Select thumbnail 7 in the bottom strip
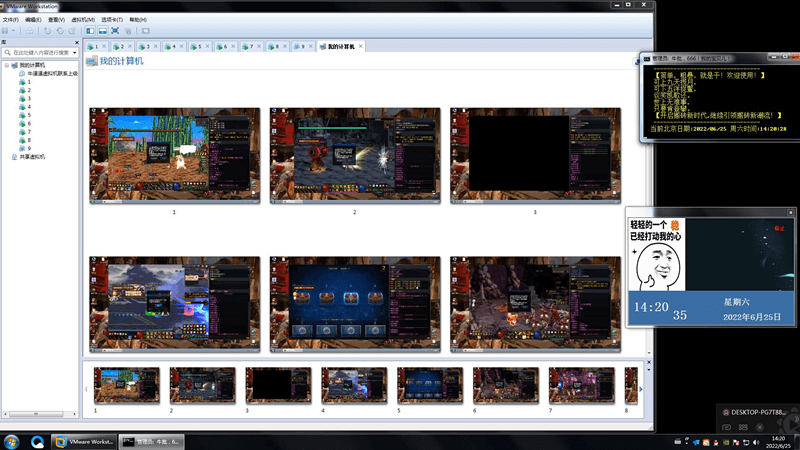Image resolution: width=800 pixels, height=450 pixels. pos(582,385)
